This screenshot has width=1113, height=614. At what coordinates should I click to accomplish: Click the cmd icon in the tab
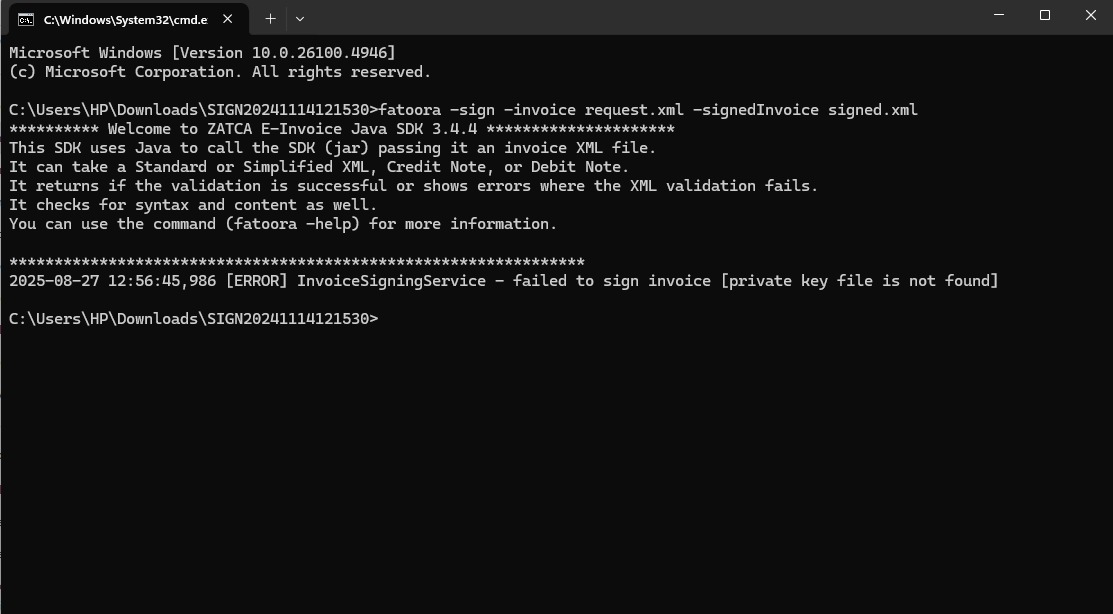tap(26, 19)
